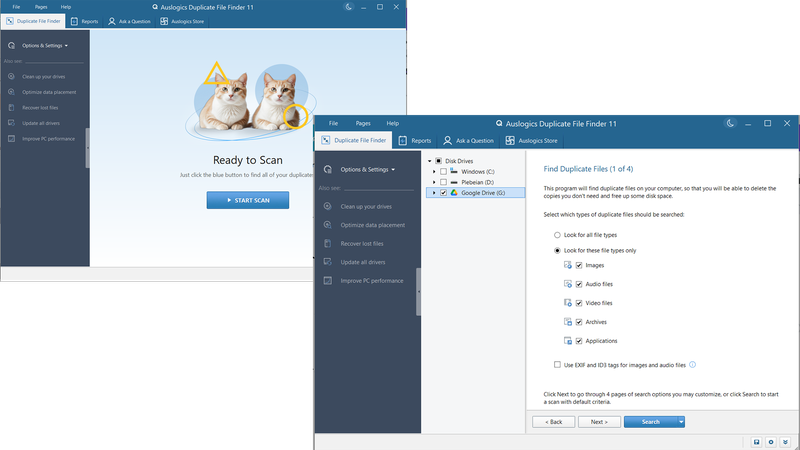Click Clean up your drives icon in front window
Viewport: 800px width, 450px height.
pyautogui.click(x=328, y=206)
